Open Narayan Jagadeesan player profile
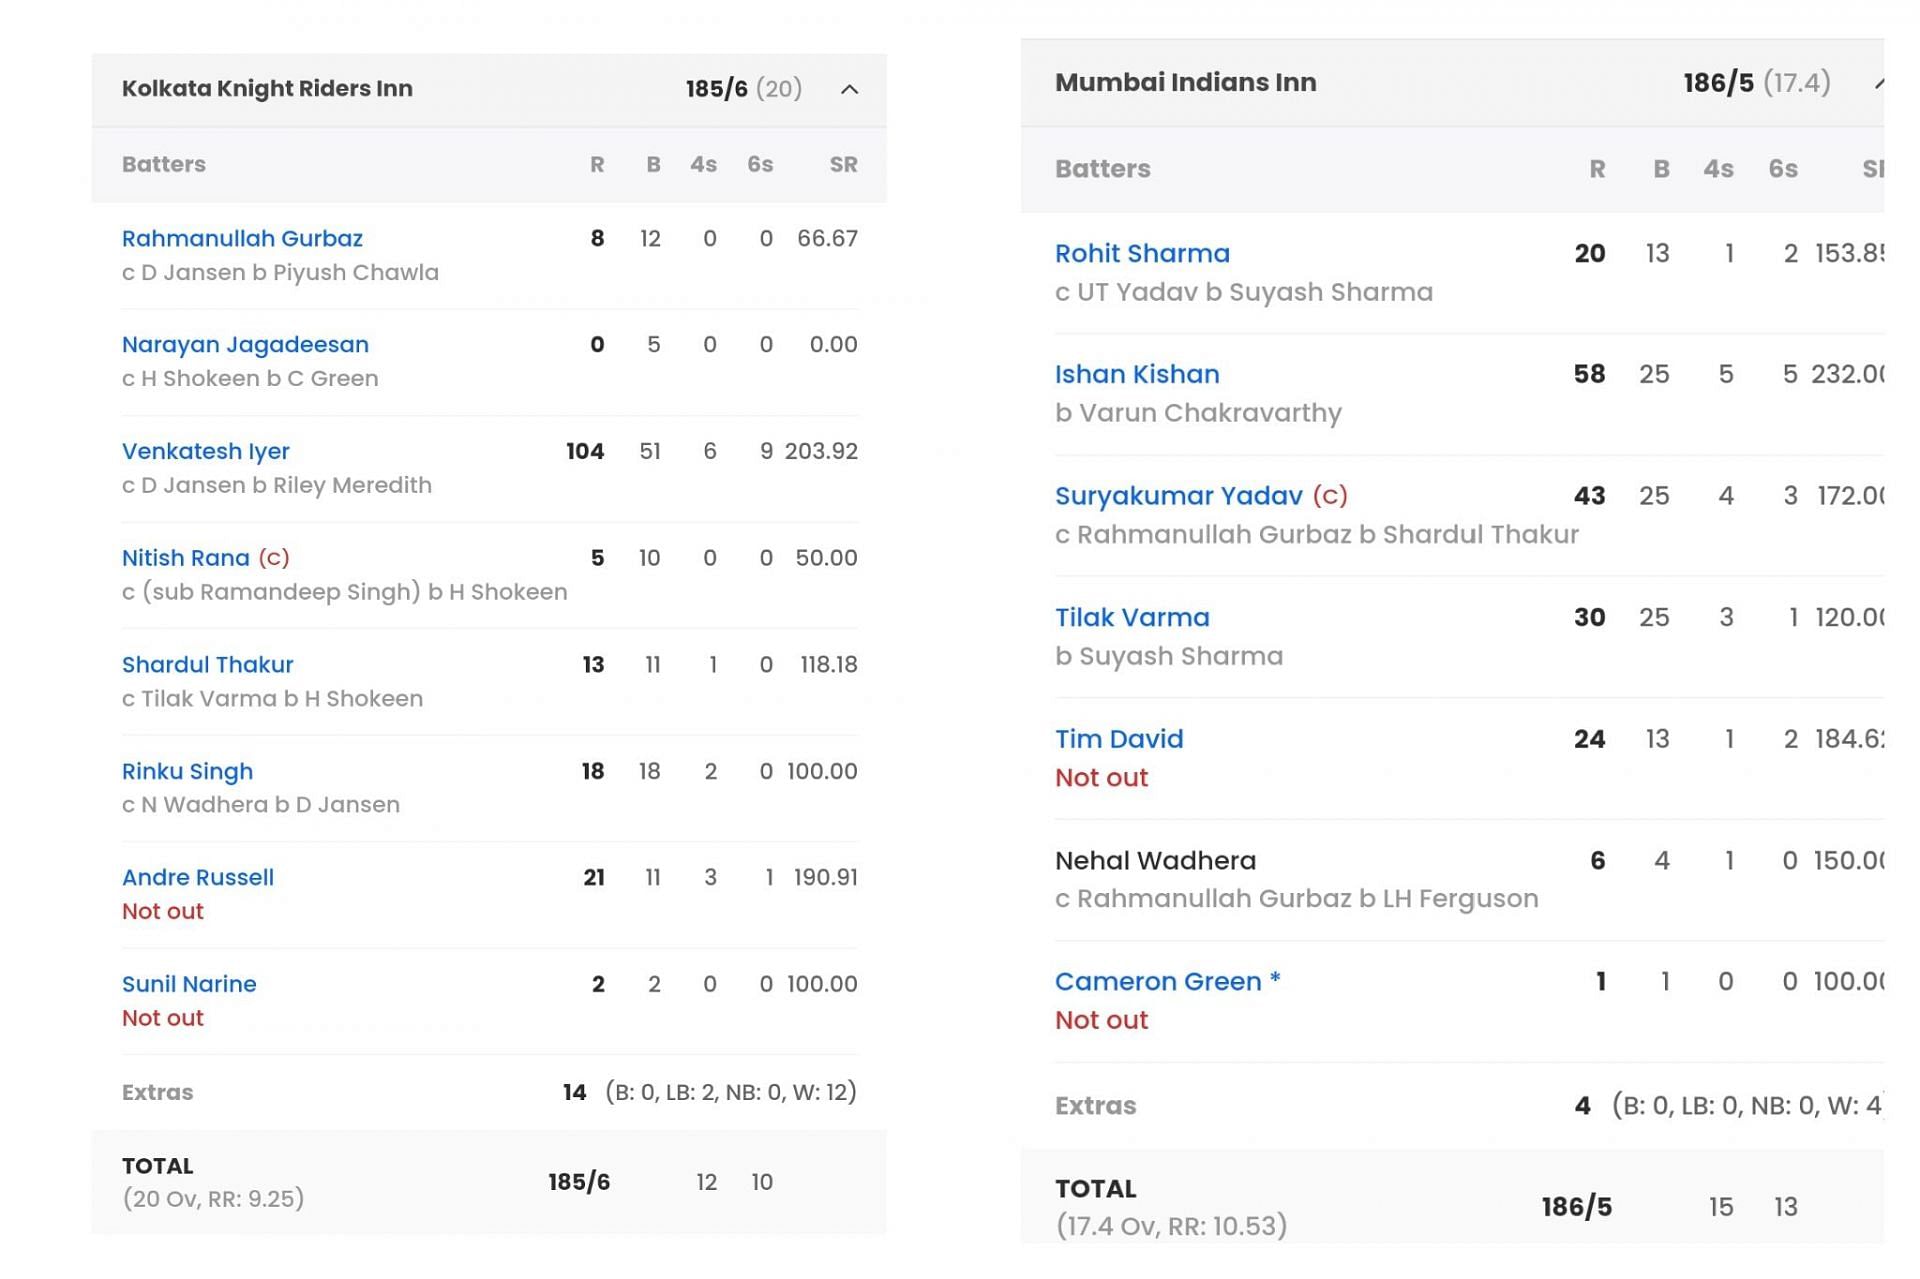 pos(245,344)
